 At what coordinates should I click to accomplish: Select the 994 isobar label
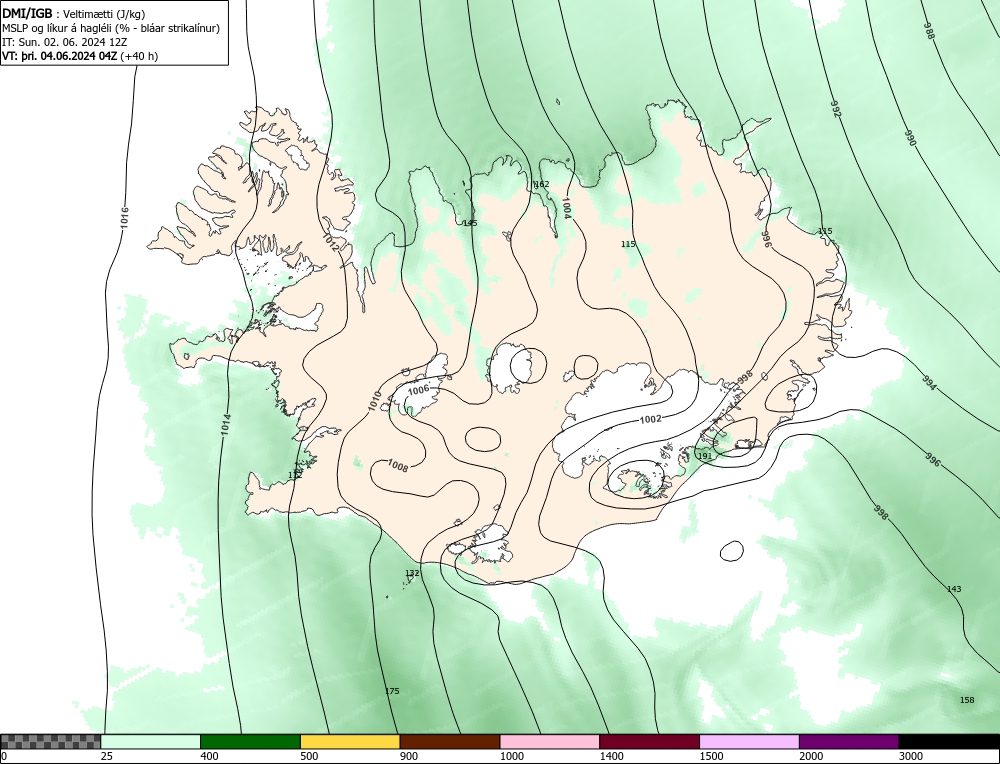point(929,383)
